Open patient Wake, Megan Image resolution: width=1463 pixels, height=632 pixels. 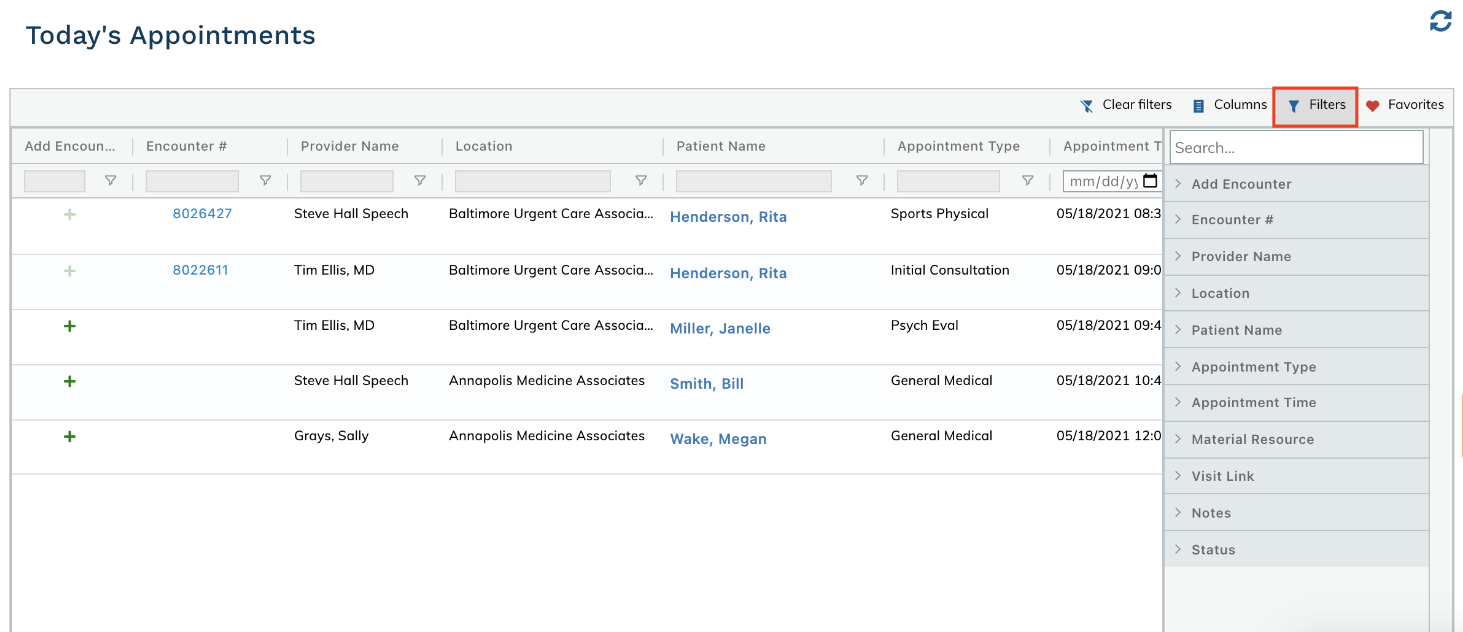[718, 439]
